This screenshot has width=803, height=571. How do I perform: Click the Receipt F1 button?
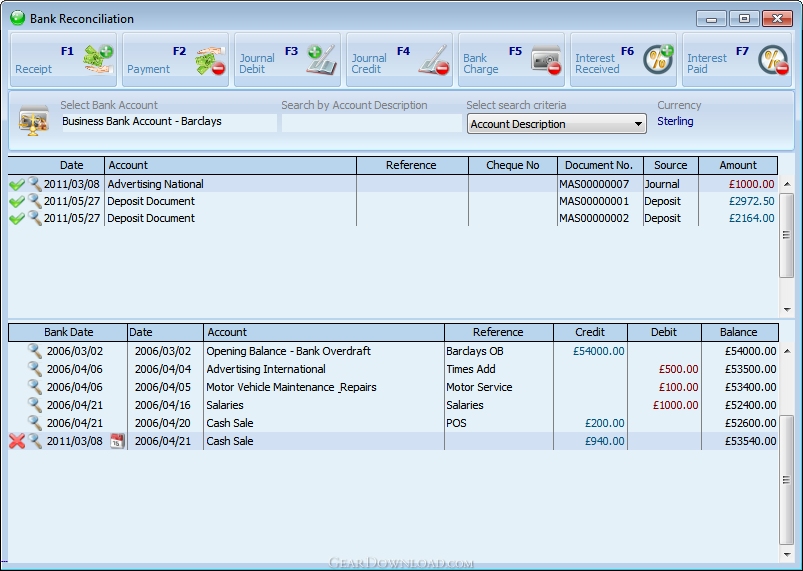pos(64,60)
